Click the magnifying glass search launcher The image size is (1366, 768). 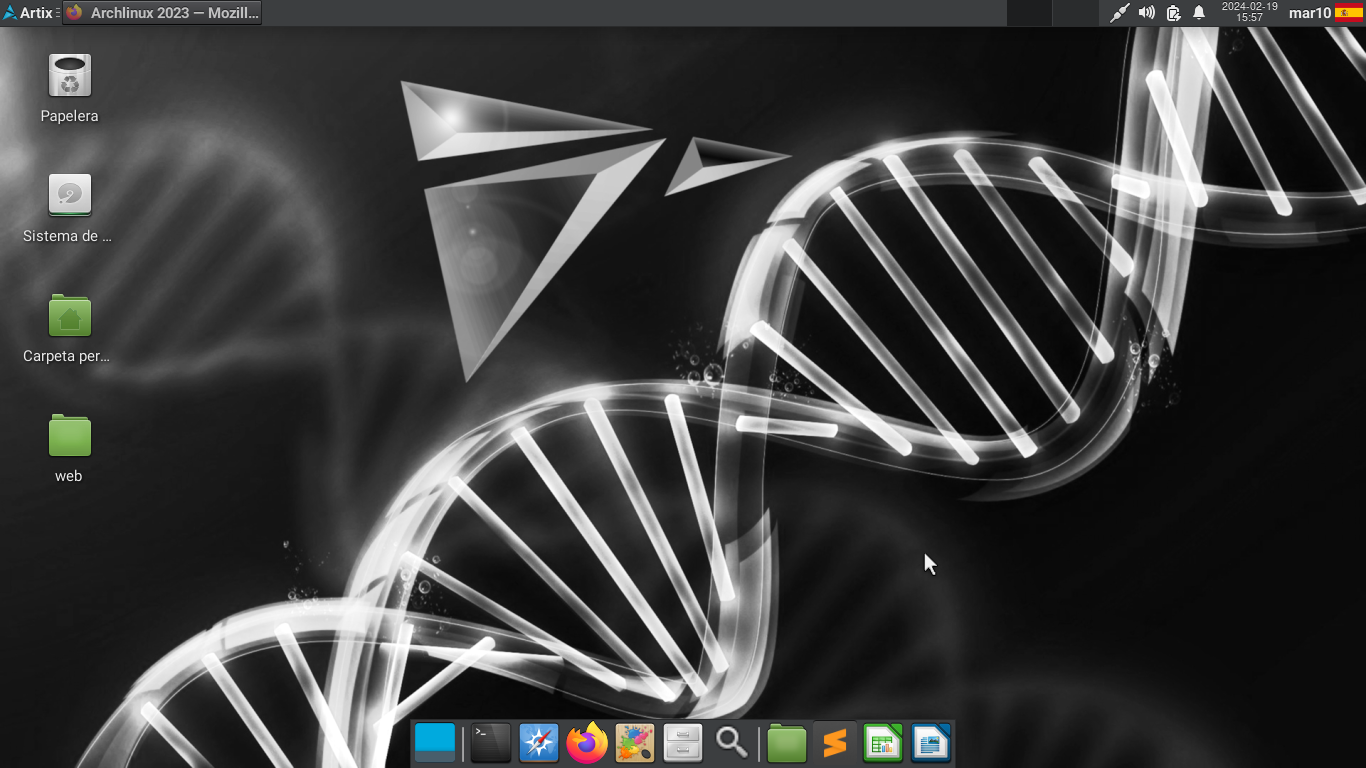coord(732,744)
